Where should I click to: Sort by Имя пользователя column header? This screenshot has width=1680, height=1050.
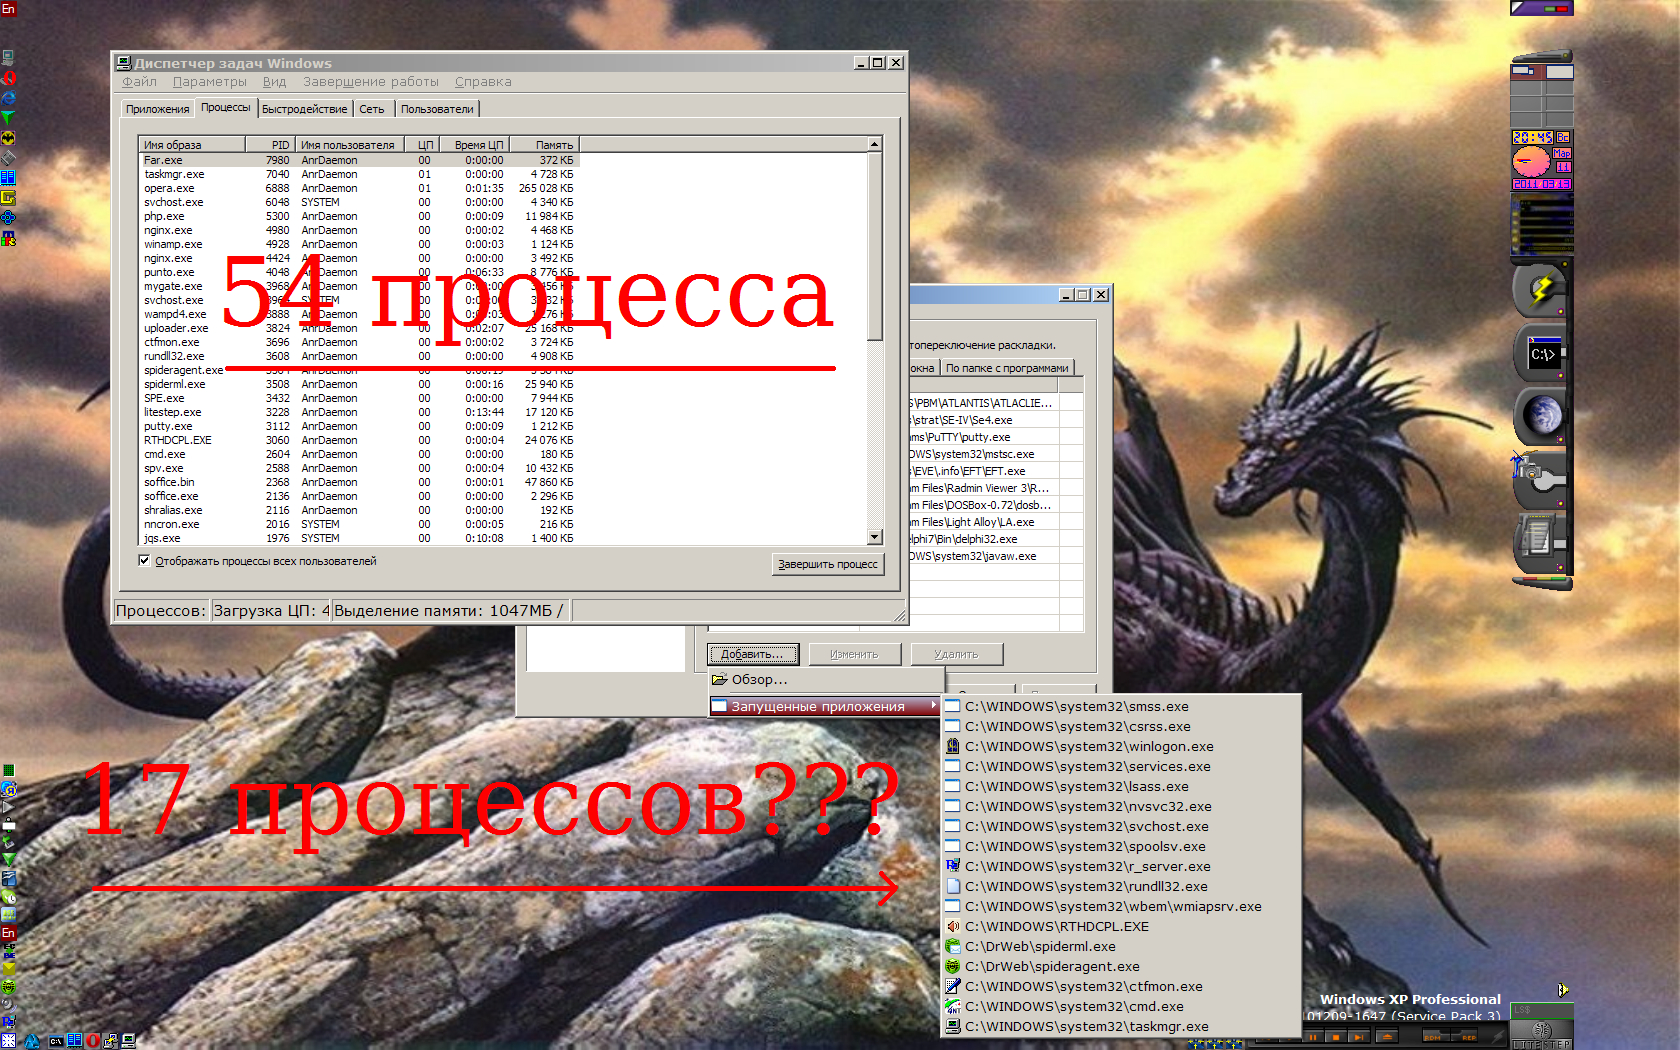point(349,145)
